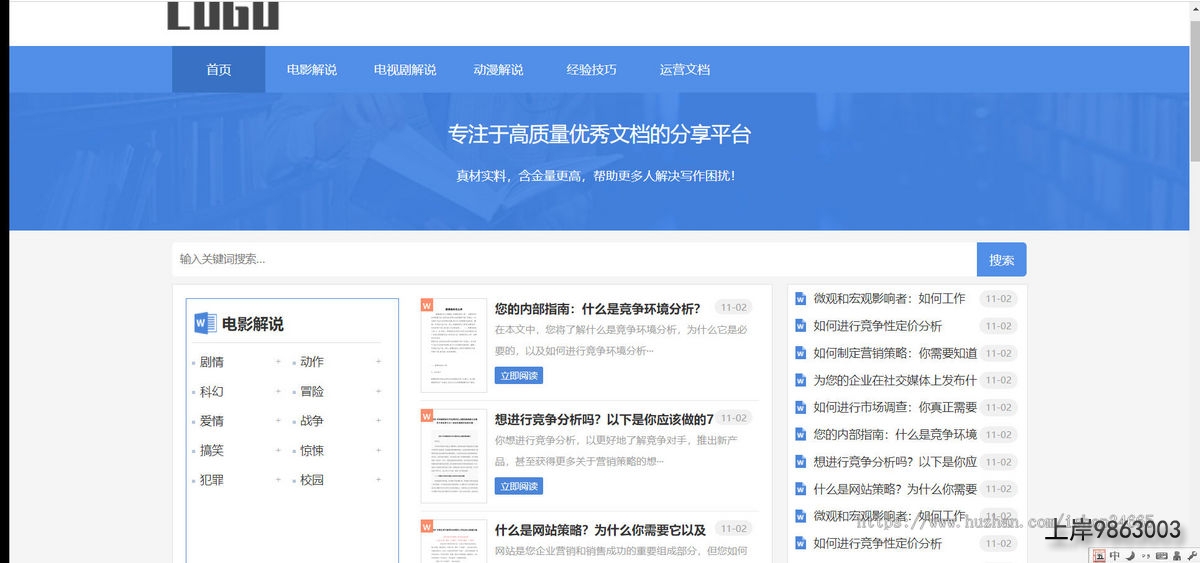Select the 经验技巧 navigation tab
This screenshot has height=563, width=1200.
pyautogui.click(x=591, y=70)
